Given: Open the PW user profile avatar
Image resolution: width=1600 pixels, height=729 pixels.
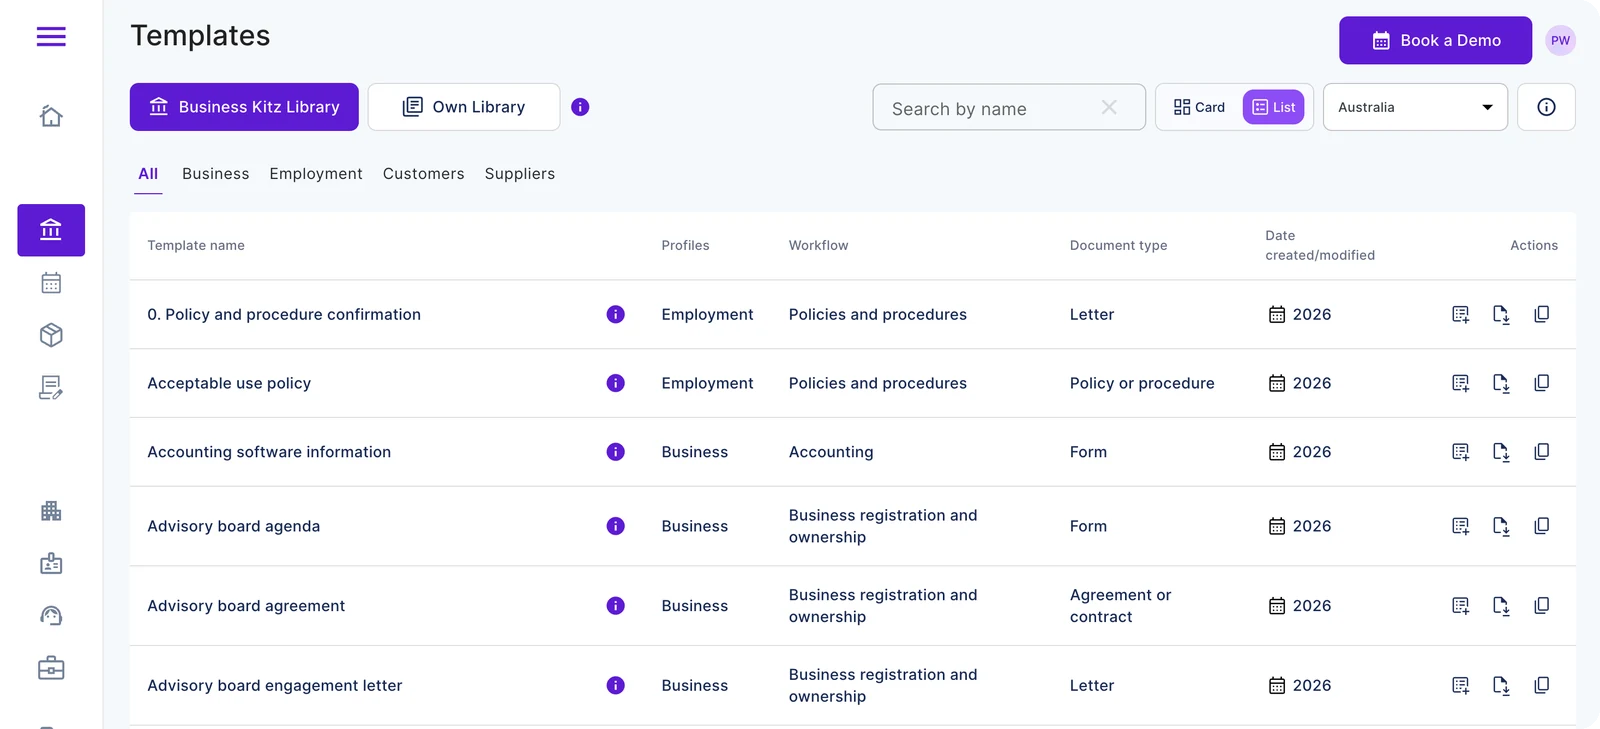Looking at the screenshot, I should point(1560,40).
